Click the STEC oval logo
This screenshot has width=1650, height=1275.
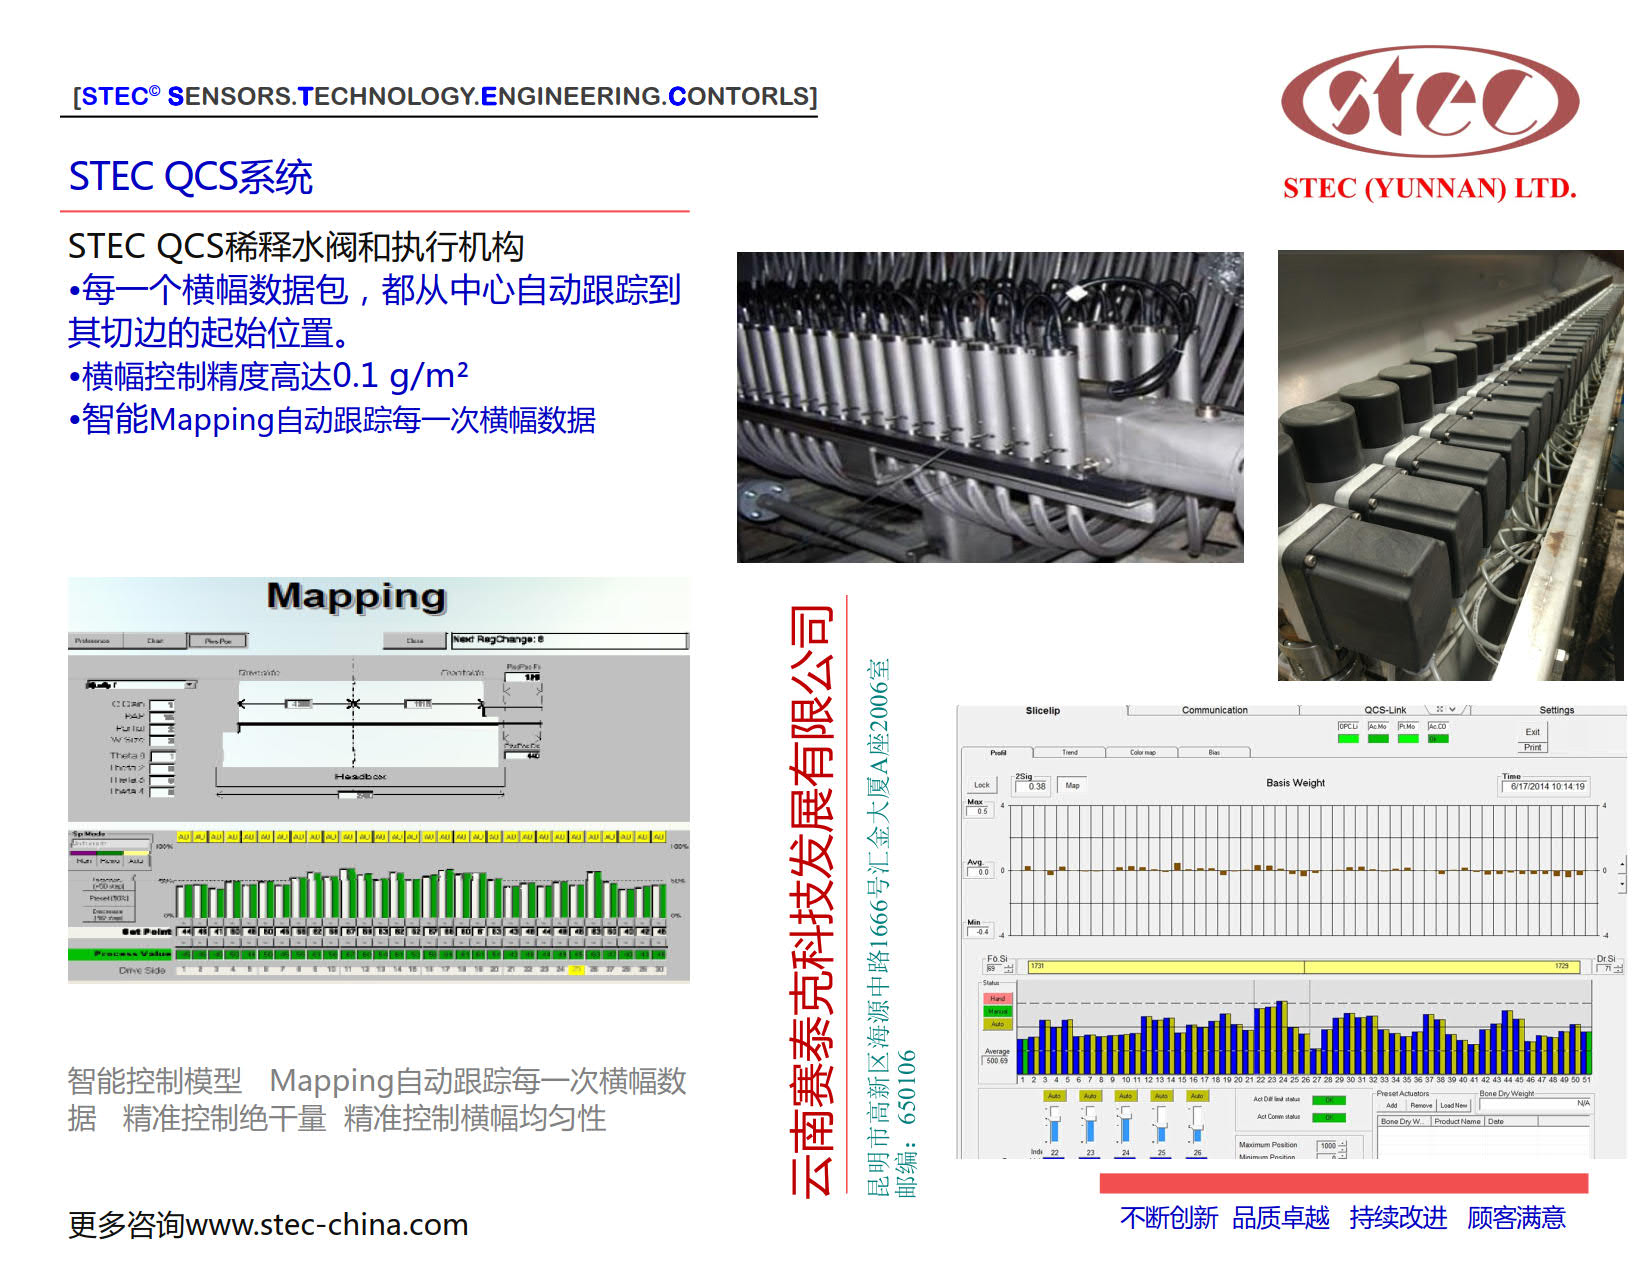(x=1429, y=101)
